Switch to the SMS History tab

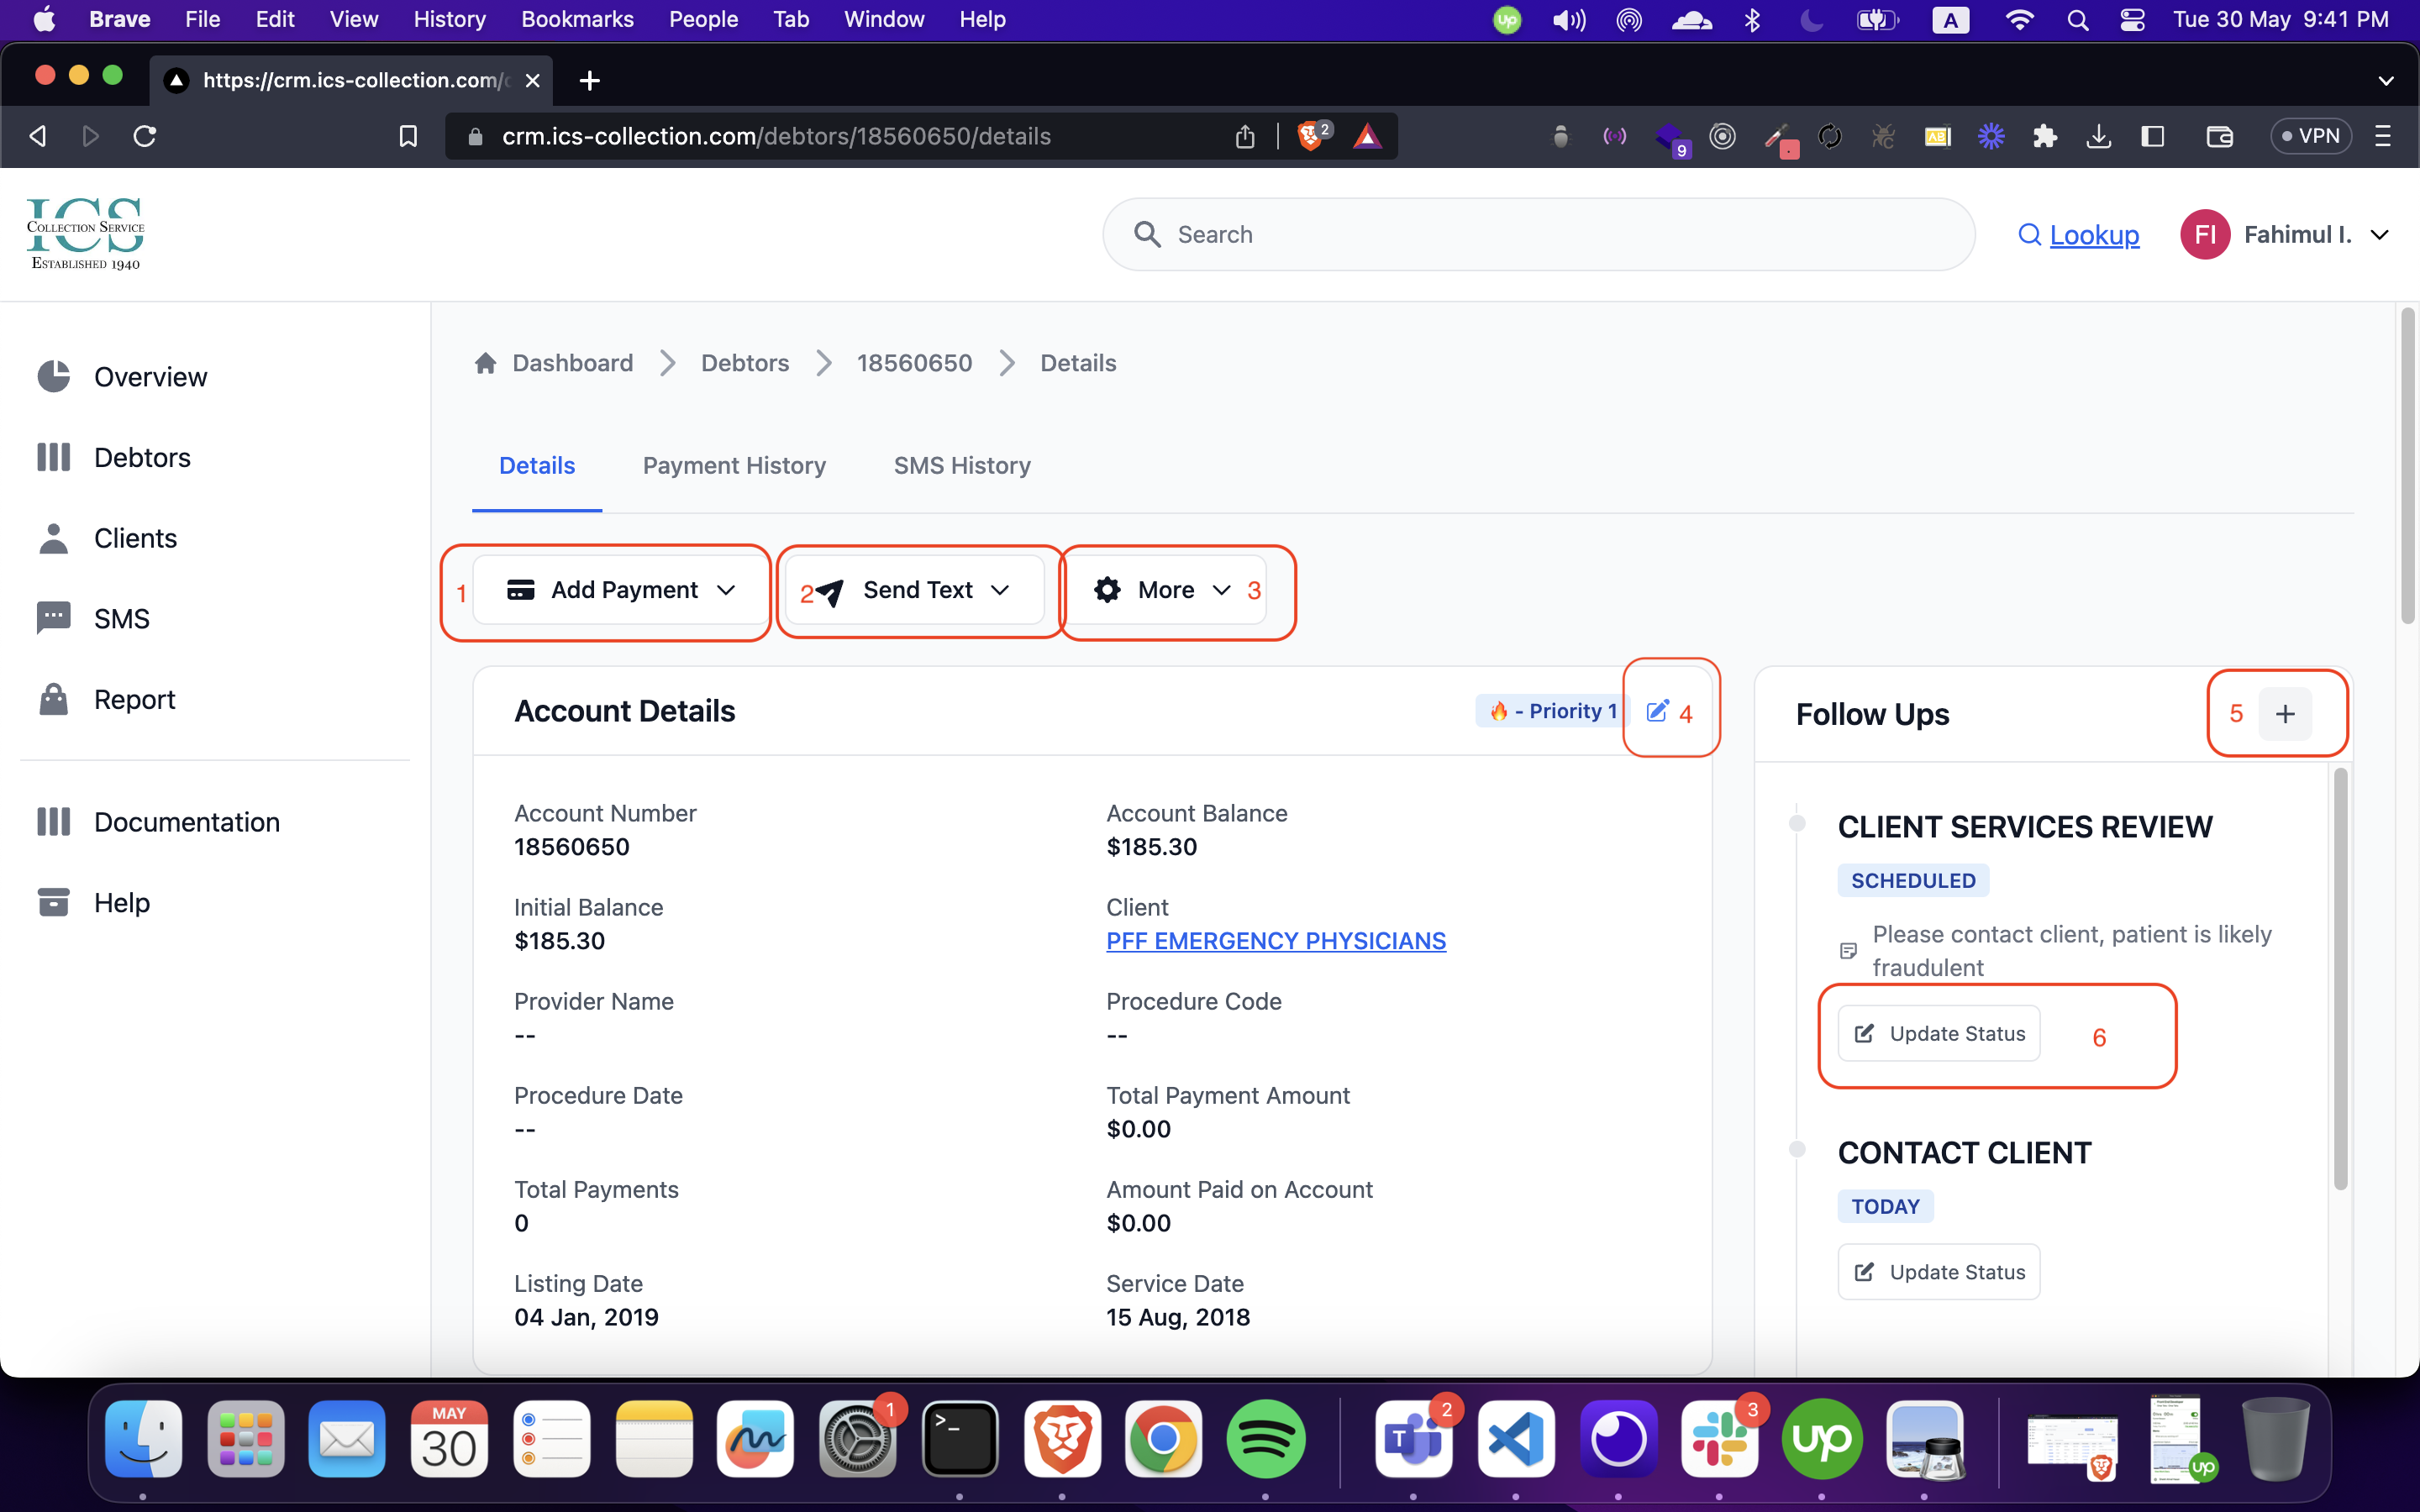961,466
